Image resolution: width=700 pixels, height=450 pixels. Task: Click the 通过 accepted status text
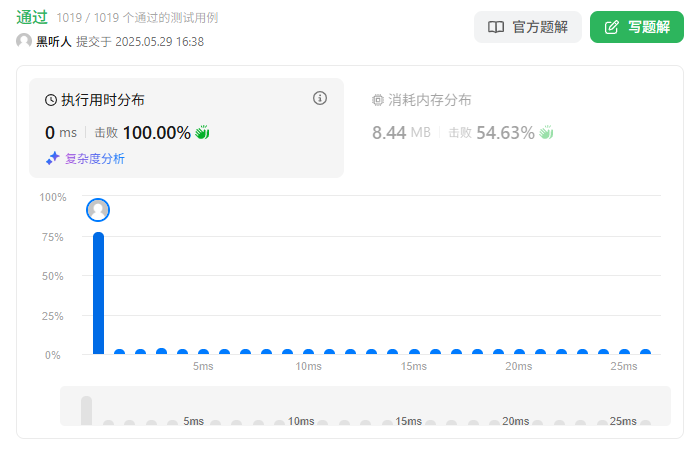pos(32,17)
